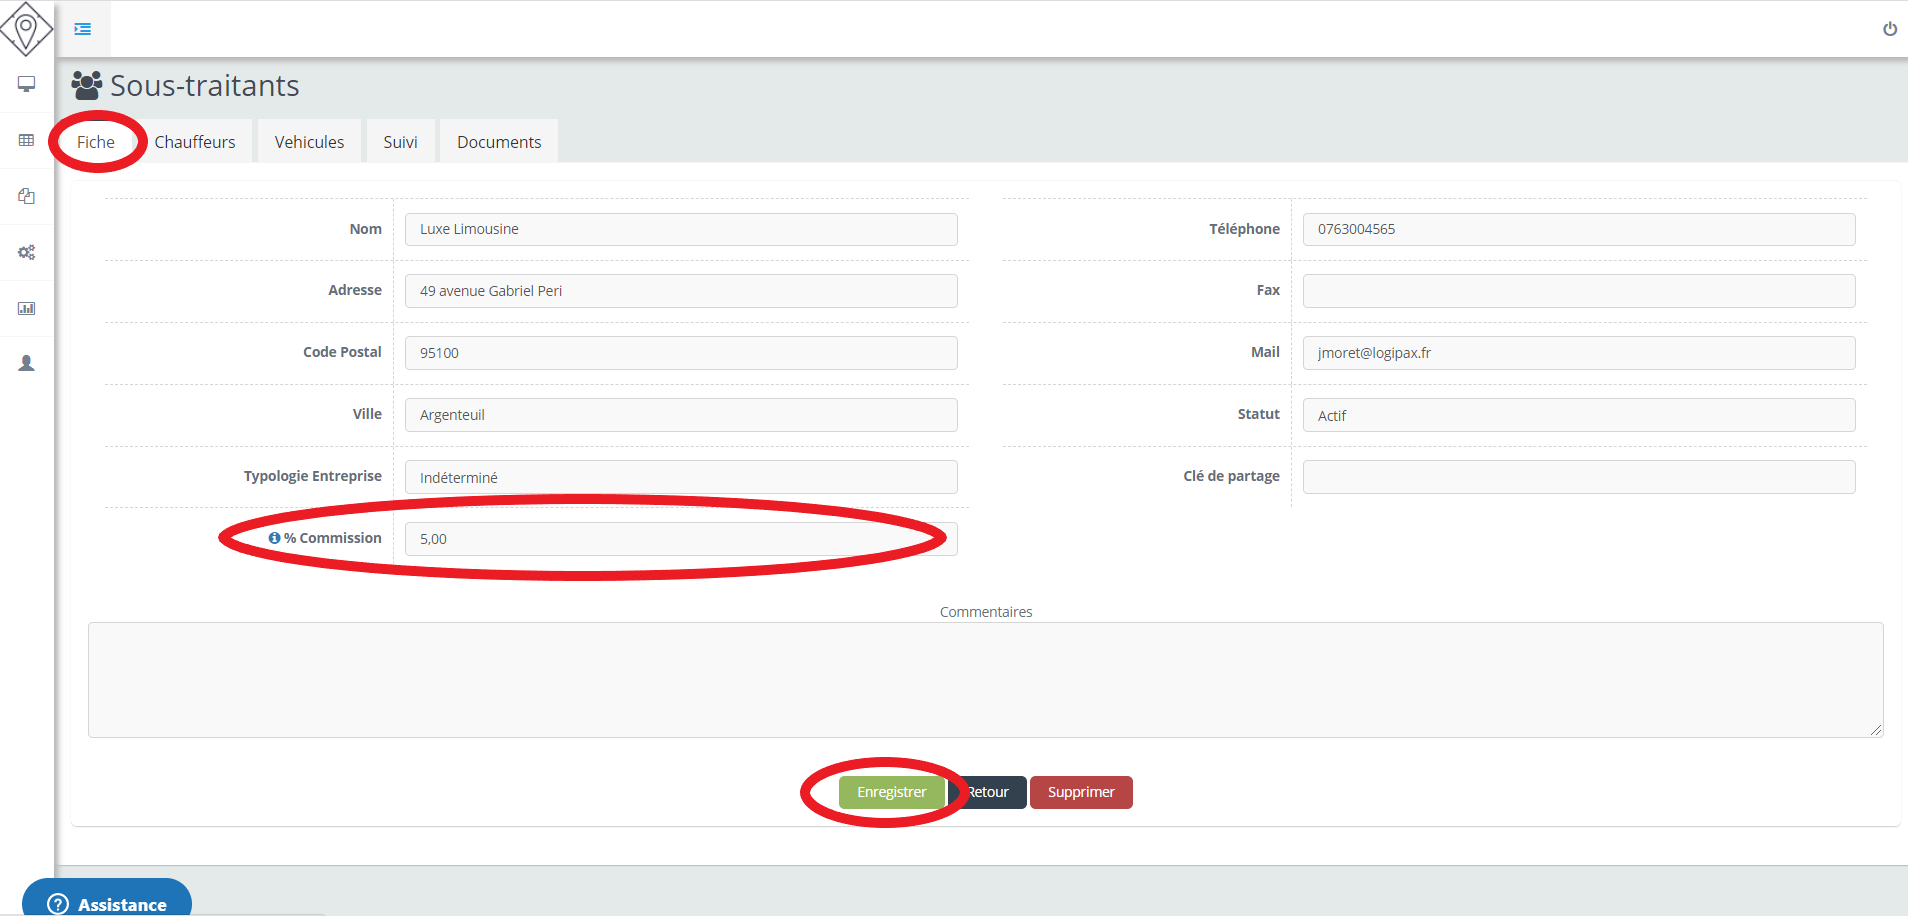Screen dimensions: 1908x916
Task: Open the Documents tab
Action: click(x=499, y=142)
